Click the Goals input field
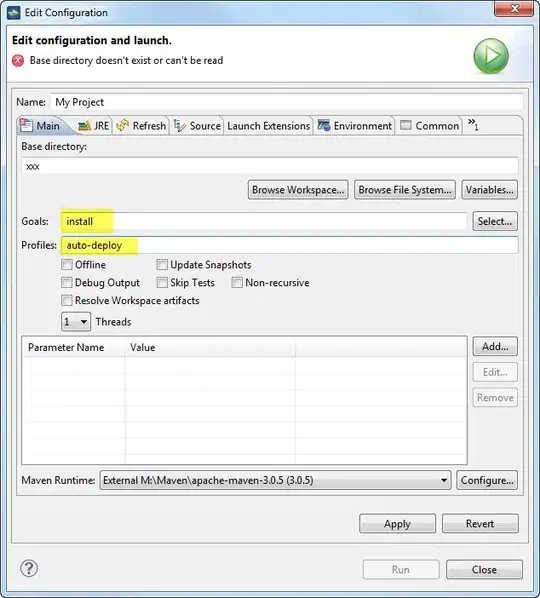 point(264,221)
